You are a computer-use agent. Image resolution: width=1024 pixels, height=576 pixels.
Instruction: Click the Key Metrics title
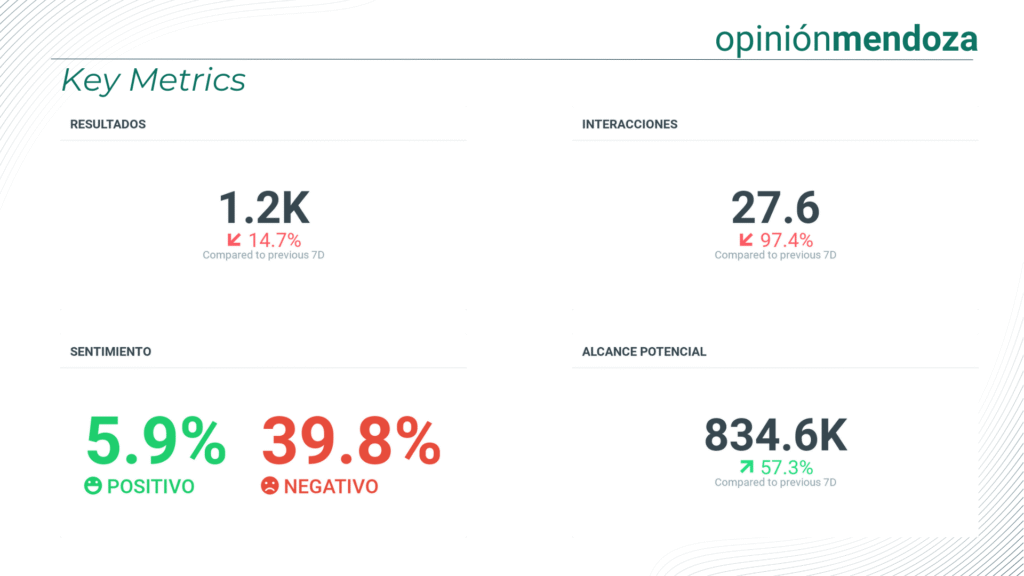pyautogui.click(x=153, y=80)
